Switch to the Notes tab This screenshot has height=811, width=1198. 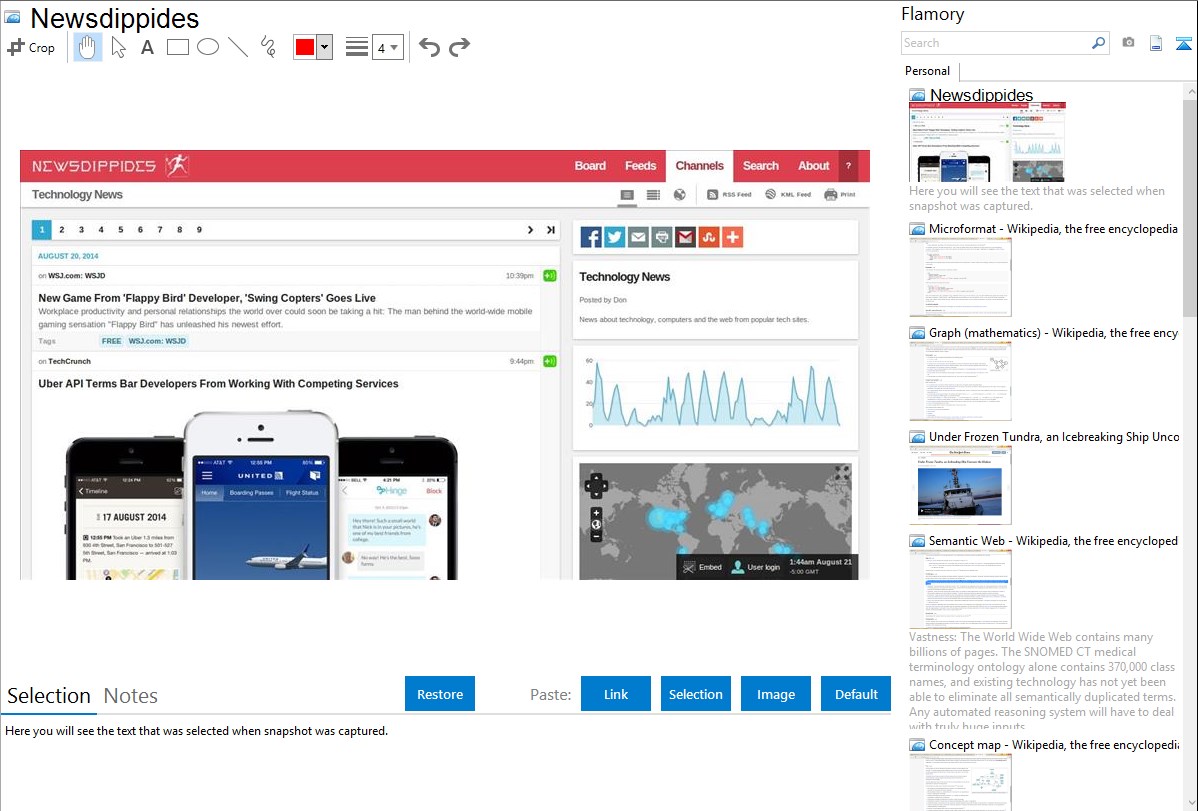pyautogui.click(x=131, y=696)
